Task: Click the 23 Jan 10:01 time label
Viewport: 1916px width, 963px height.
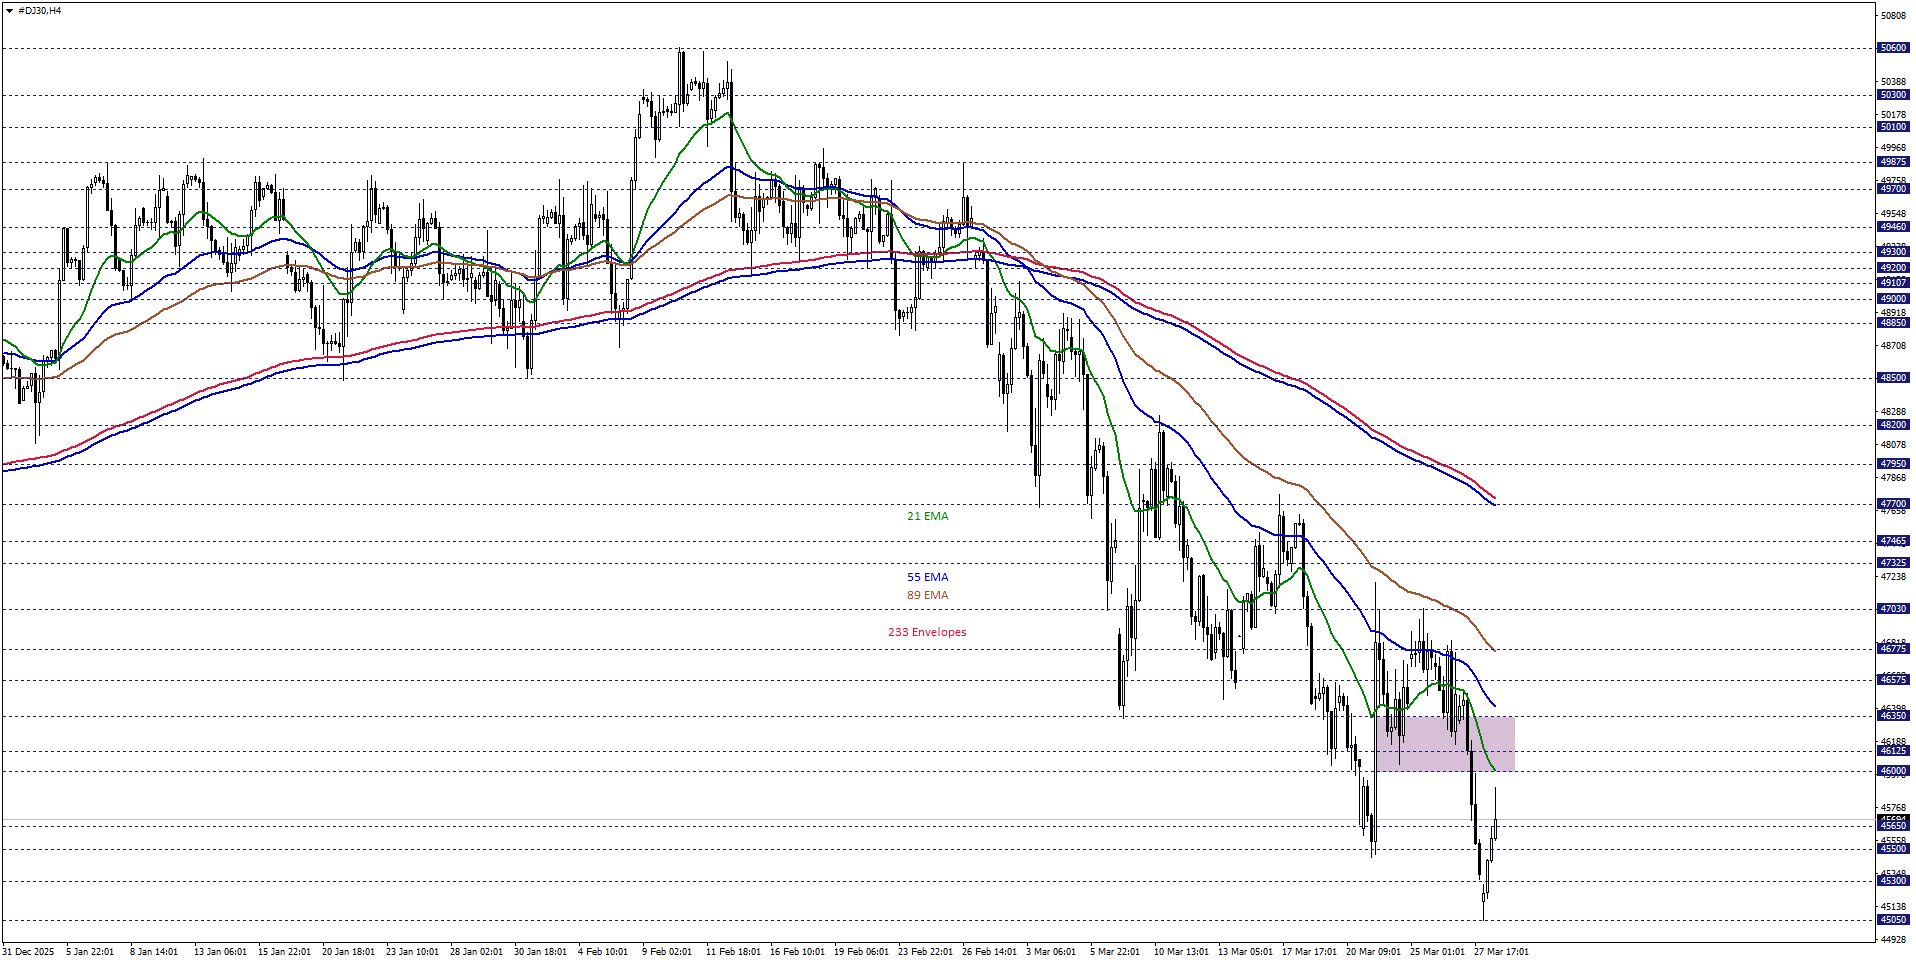Action: pos(412,952)
